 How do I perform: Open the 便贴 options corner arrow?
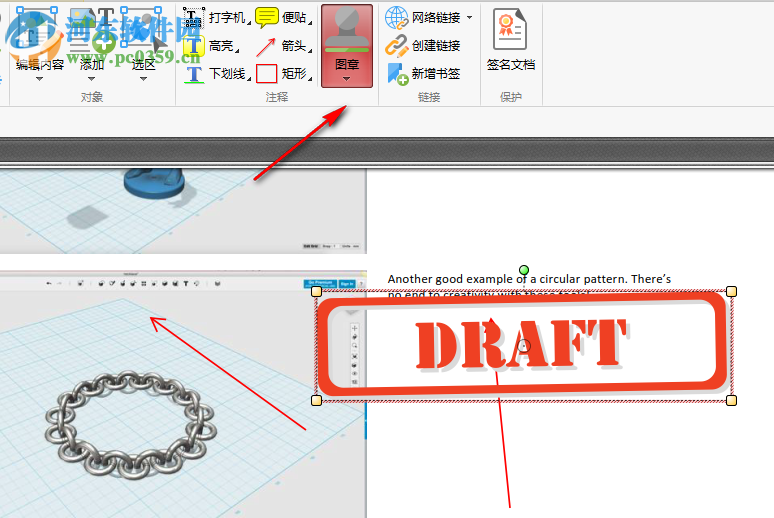(310, 23)
